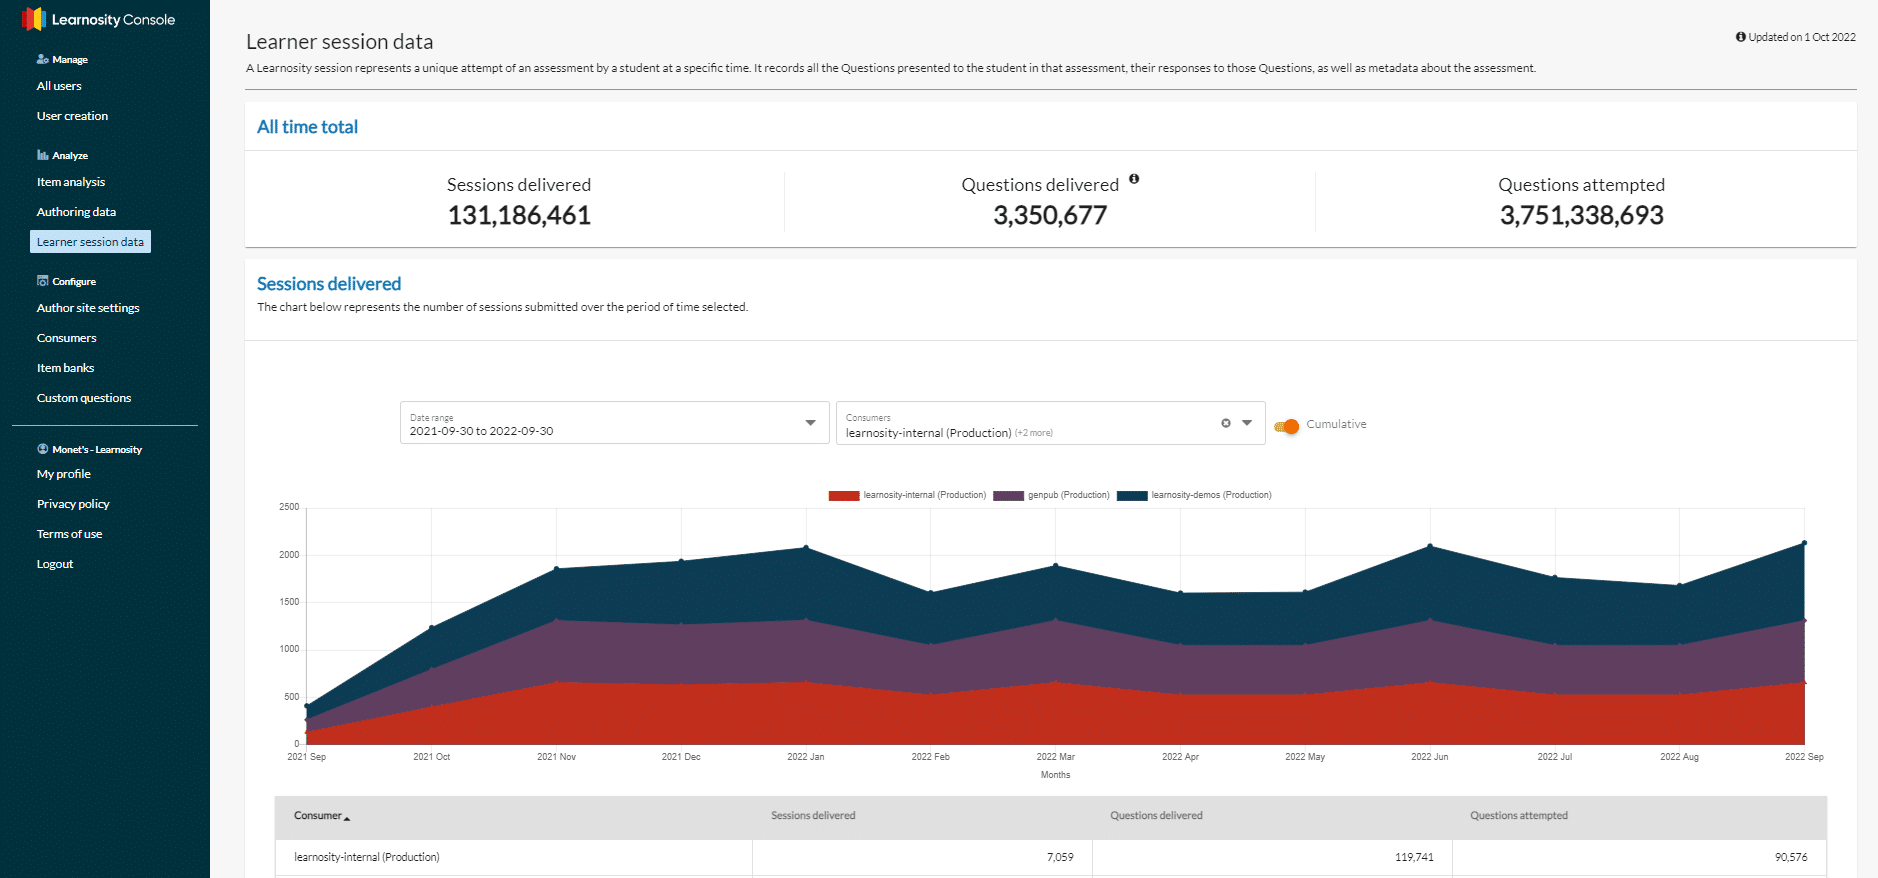Image resolution: width=1878 pixels, height=878 pixels.
Task: Click Logout in the sidebar
Action: pyautogui.click(x=55, y=564)
